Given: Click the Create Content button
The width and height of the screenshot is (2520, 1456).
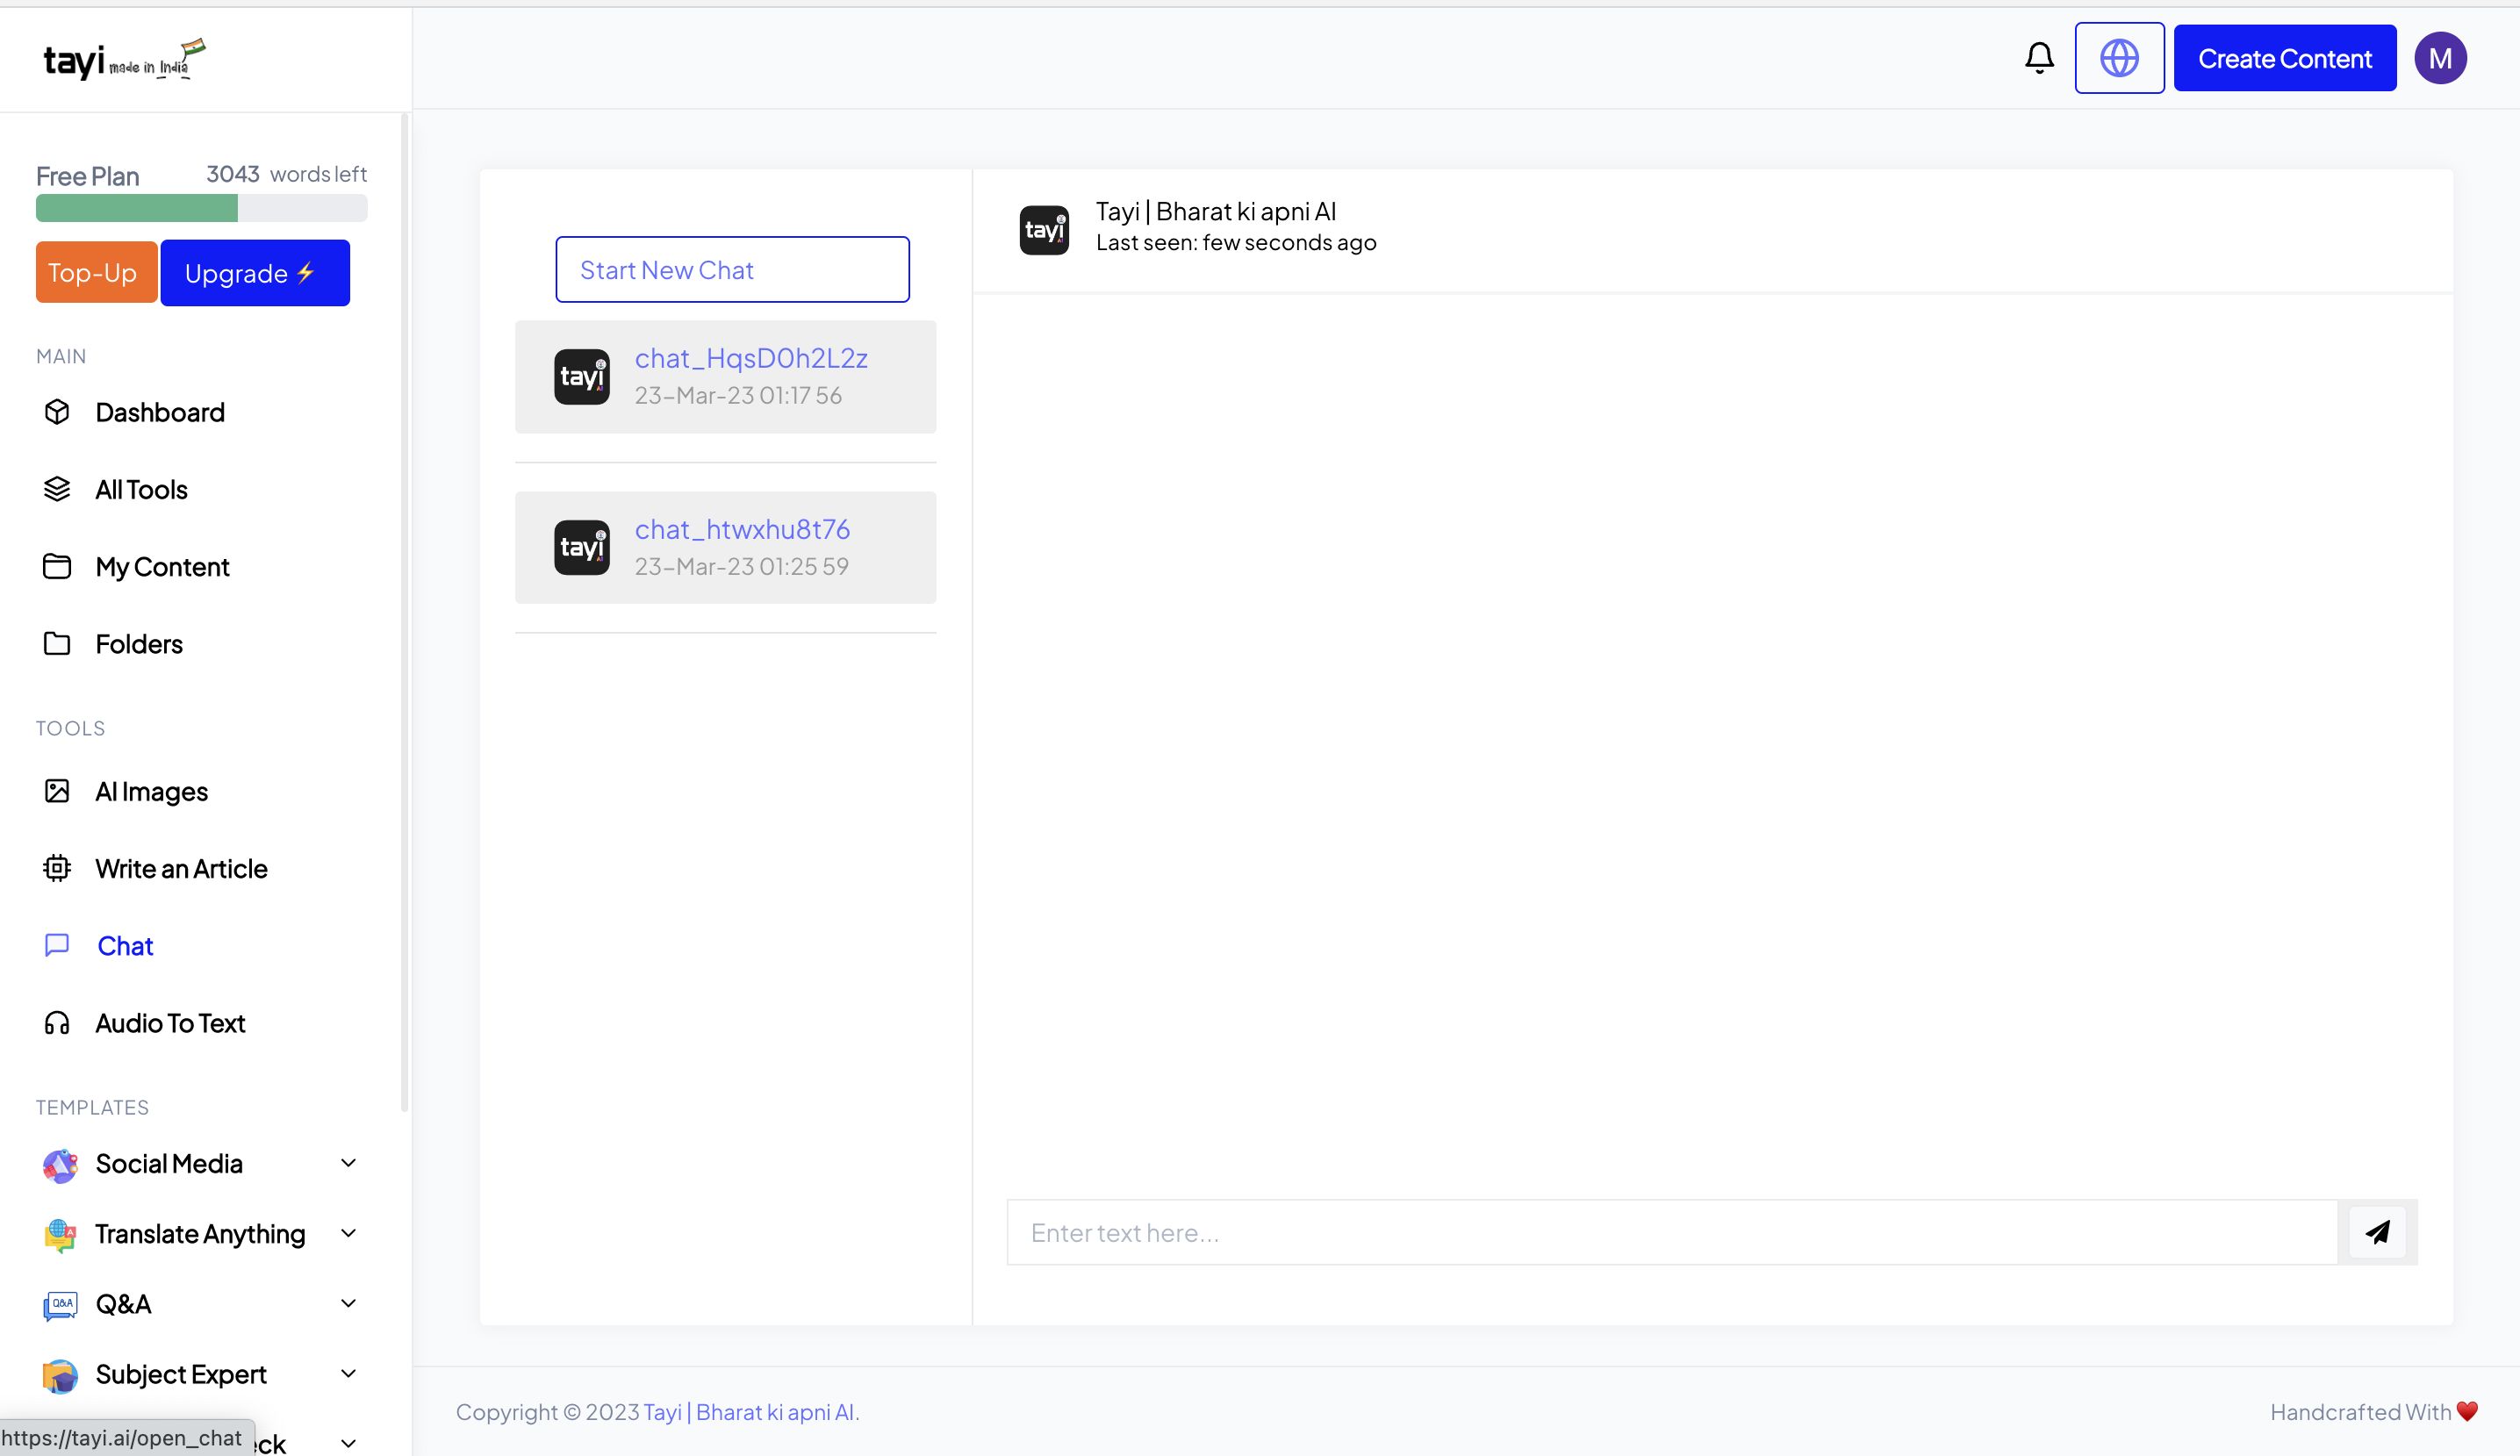Looking at the screenshot, I should 2284,58.
